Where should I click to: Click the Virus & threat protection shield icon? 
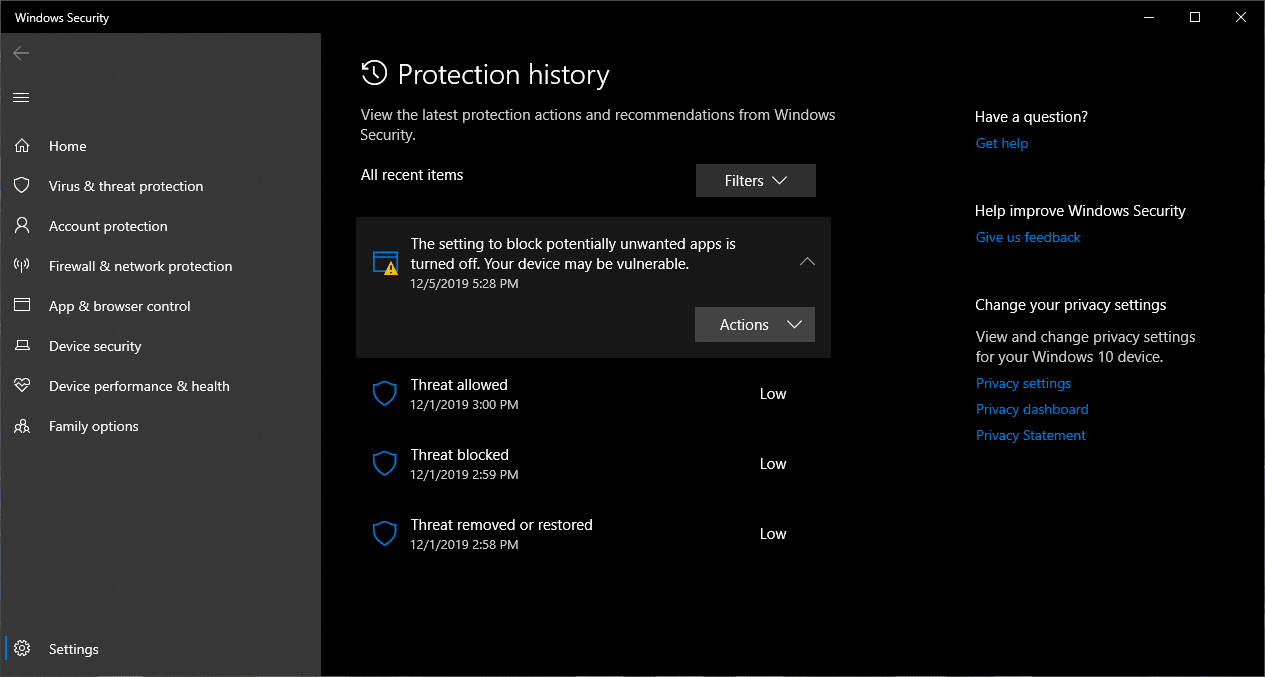pyautogui.click(x=21, y=186)
